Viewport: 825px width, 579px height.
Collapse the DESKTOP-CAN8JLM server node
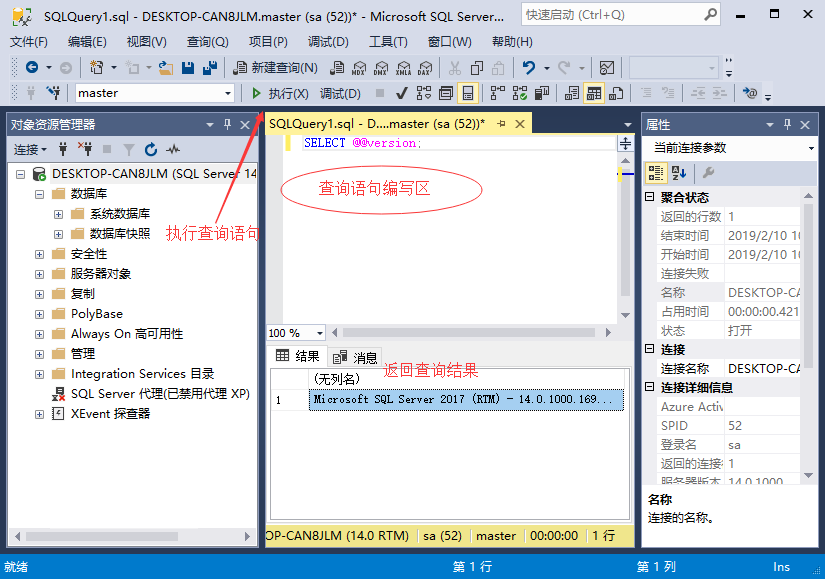pyautogui.click(x=21, y=174)
